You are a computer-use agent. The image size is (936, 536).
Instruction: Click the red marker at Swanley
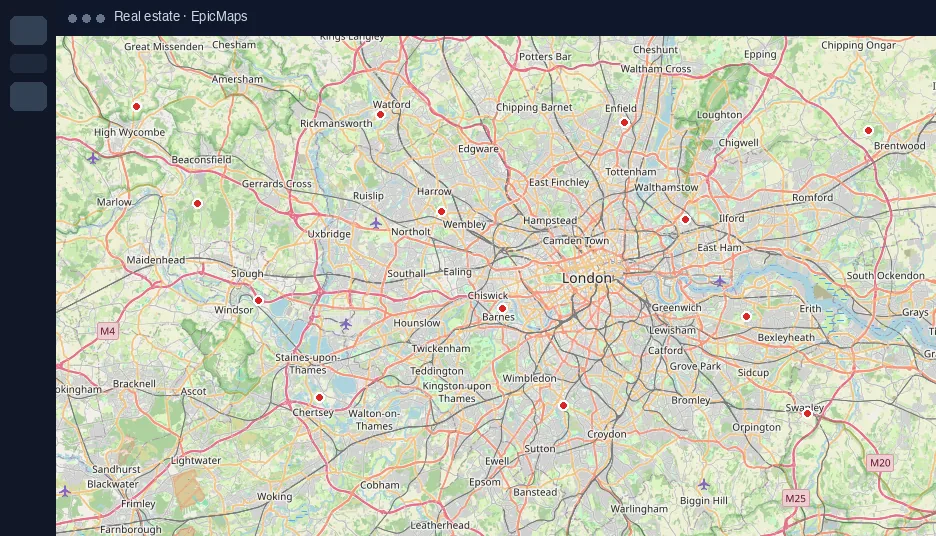coord(807,413)
